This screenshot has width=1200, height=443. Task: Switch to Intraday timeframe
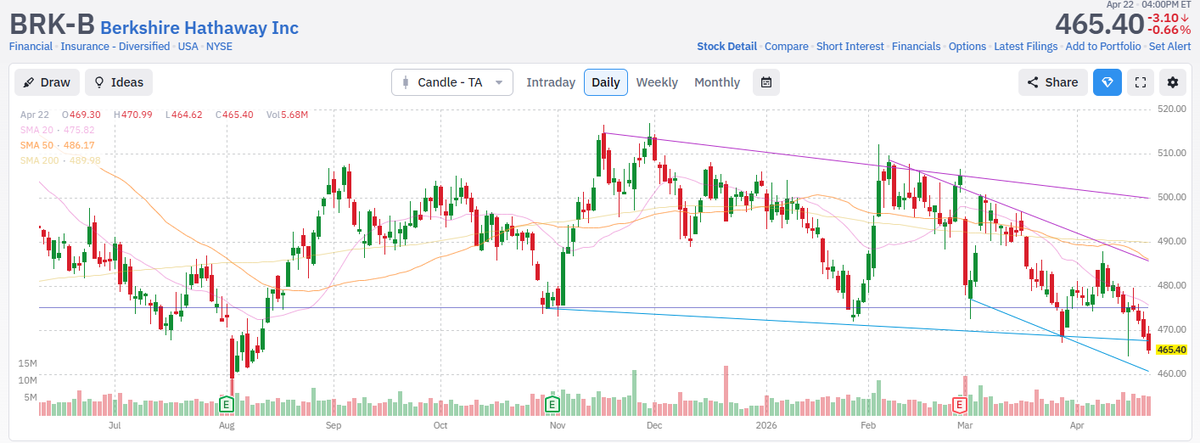pyautogui.click(x=551, y=82)
